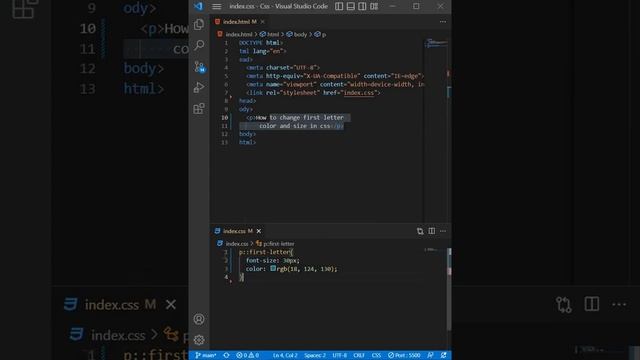Open the hamburger application menu
The width and height of the screenshot is (640, 360).
[217, 6]
